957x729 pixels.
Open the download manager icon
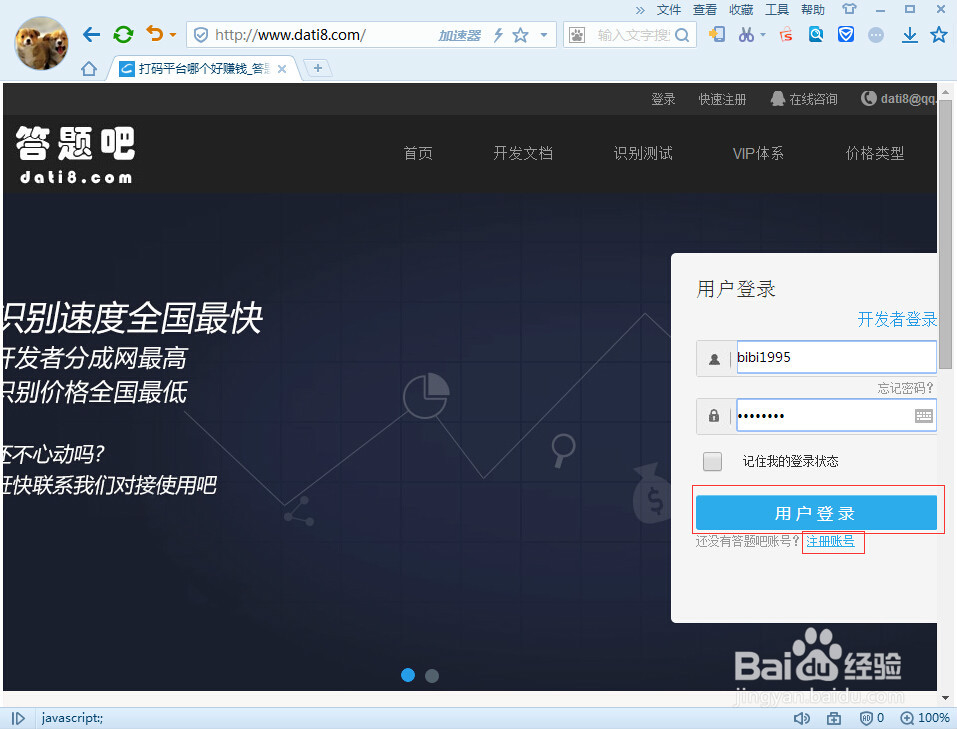(x=911, y=34)
